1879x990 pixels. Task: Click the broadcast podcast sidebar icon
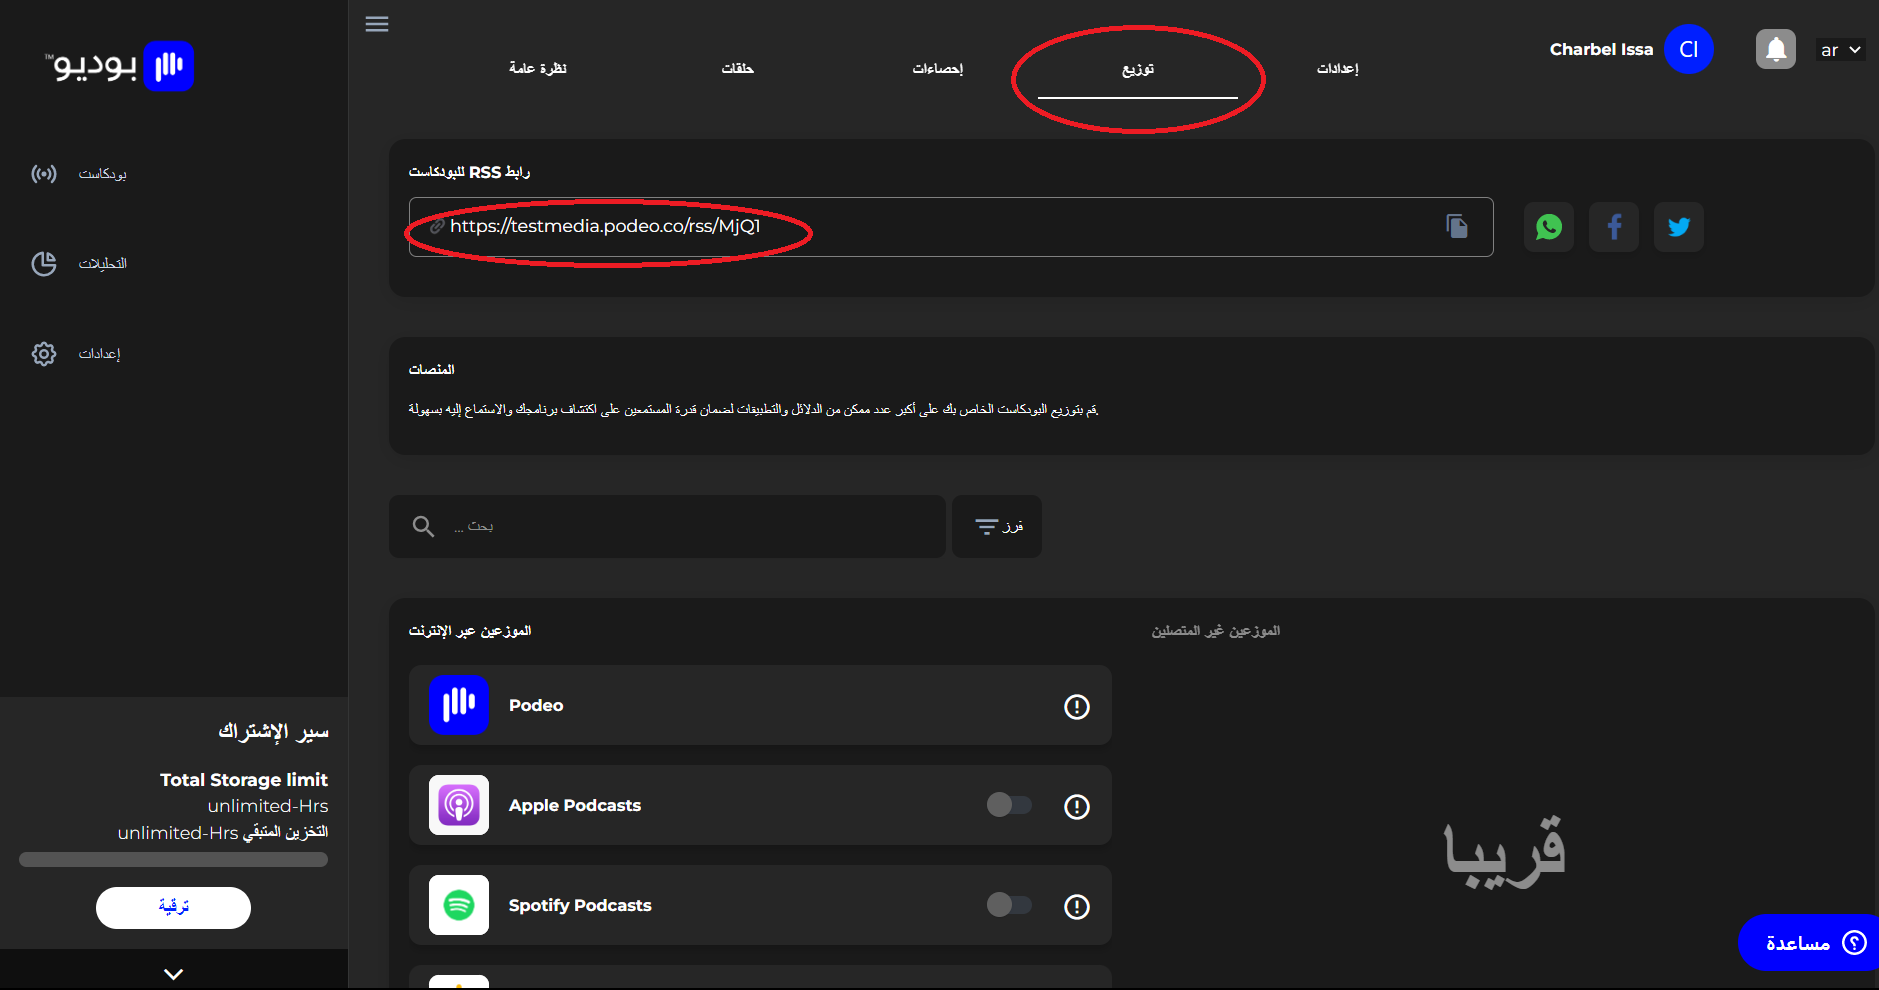[44, 174]
